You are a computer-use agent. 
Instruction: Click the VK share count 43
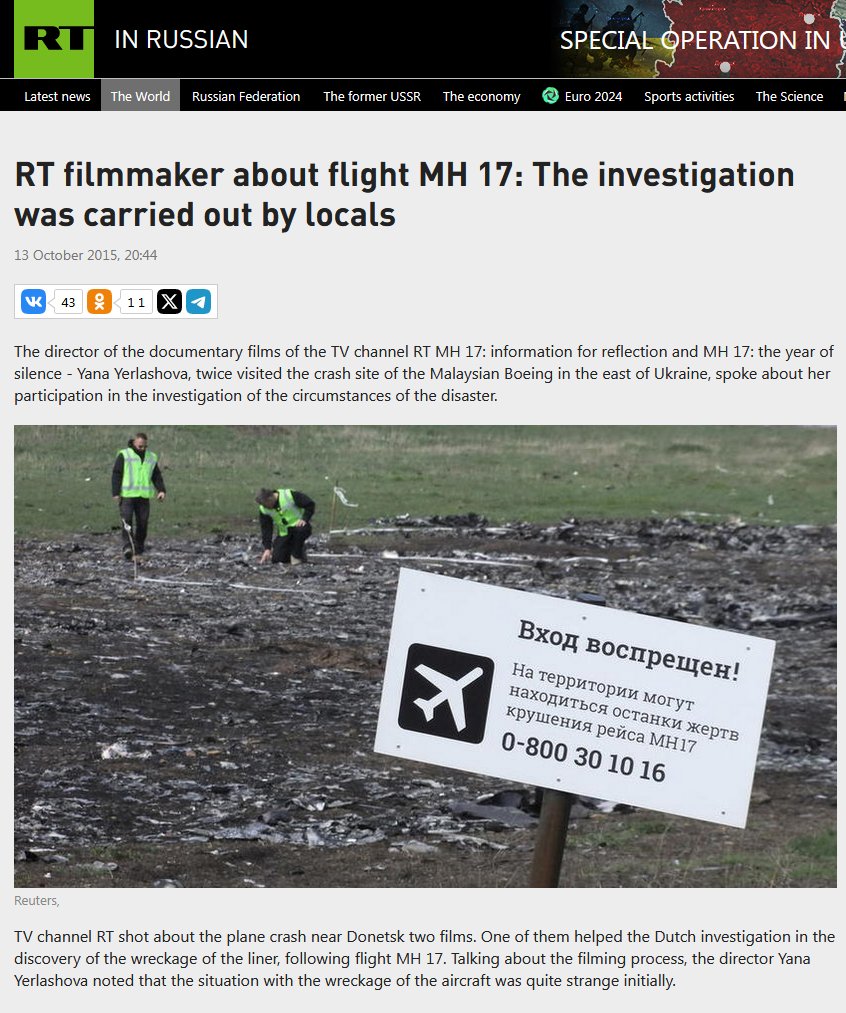(68, 302)
